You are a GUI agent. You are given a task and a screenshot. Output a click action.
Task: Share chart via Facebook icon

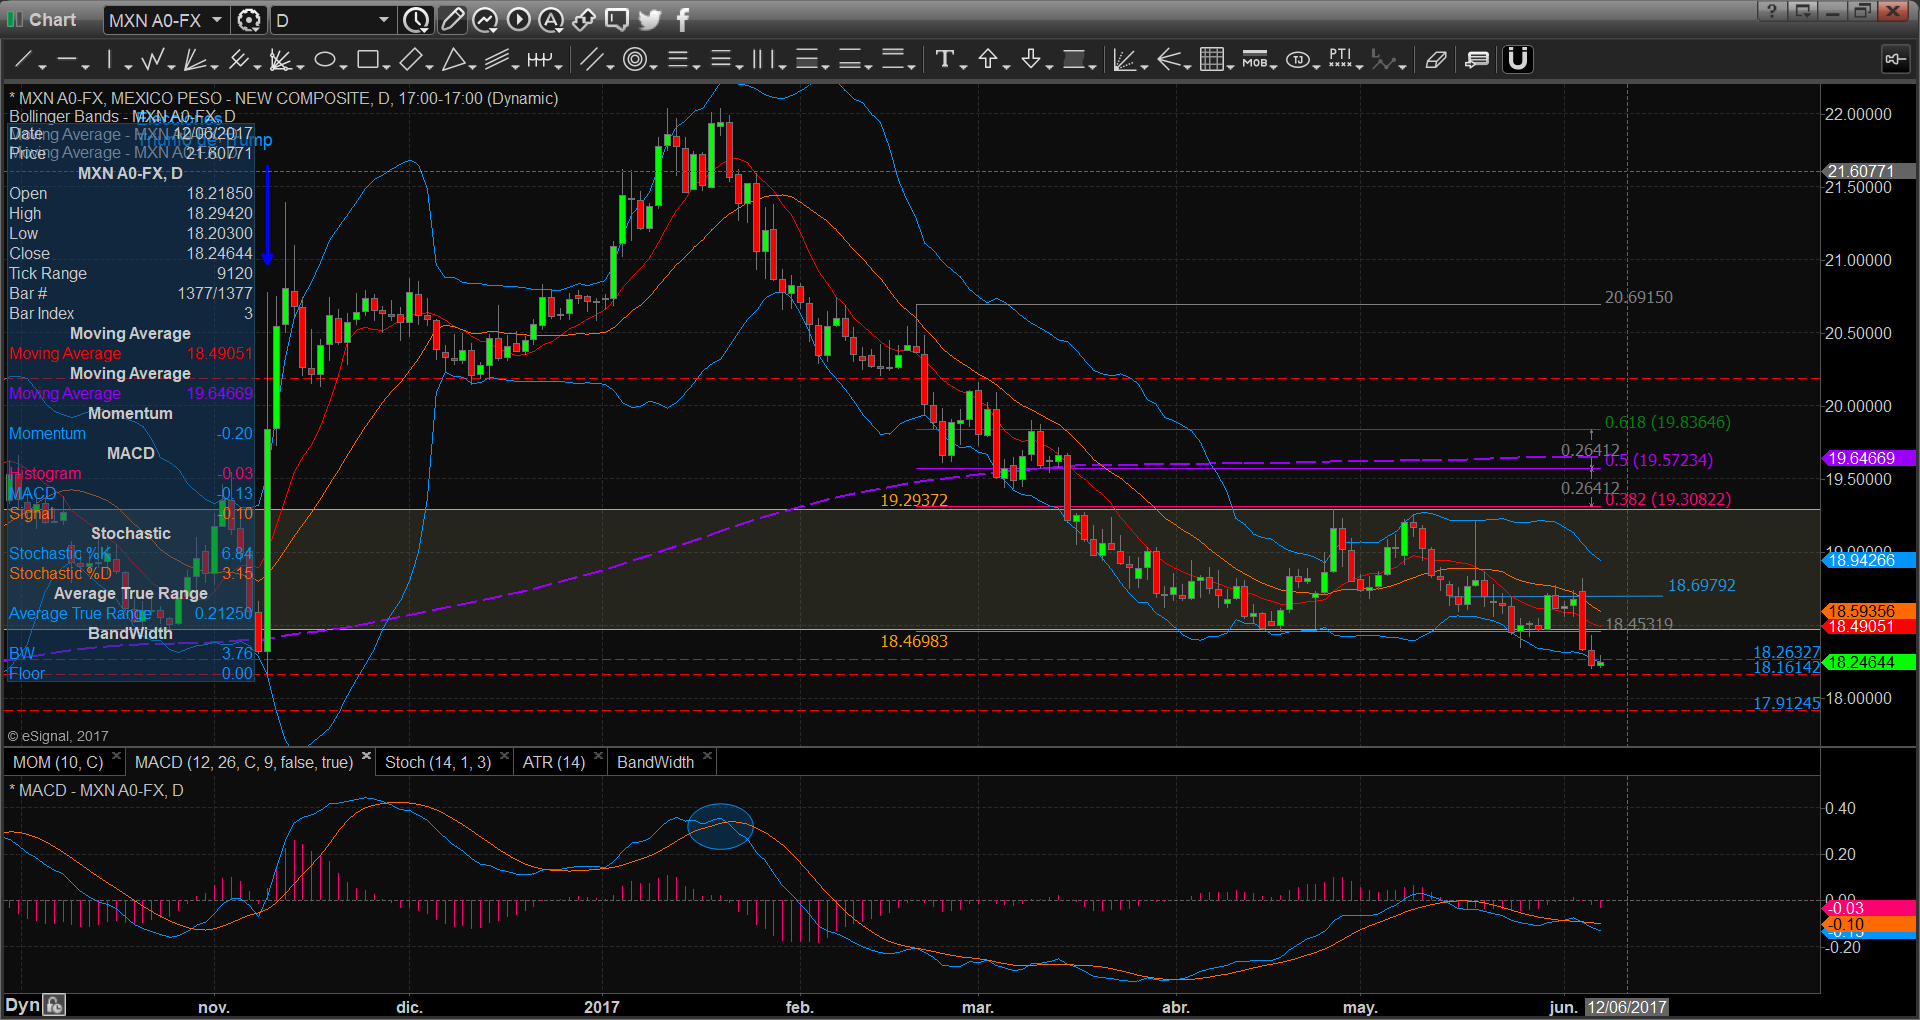pyautogui.click(x=683, y=20)
